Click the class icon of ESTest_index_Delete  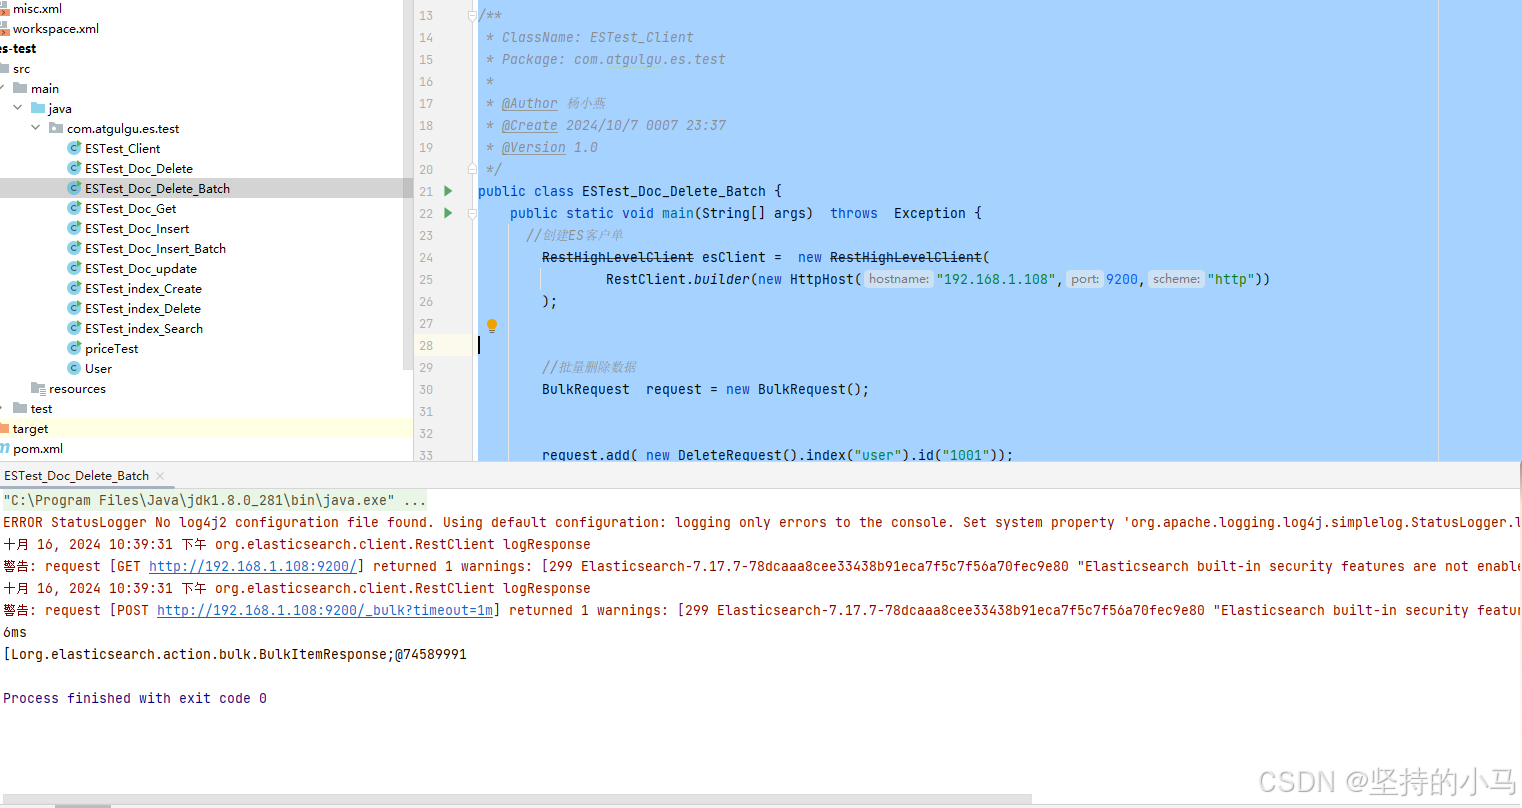click(74, 308)
